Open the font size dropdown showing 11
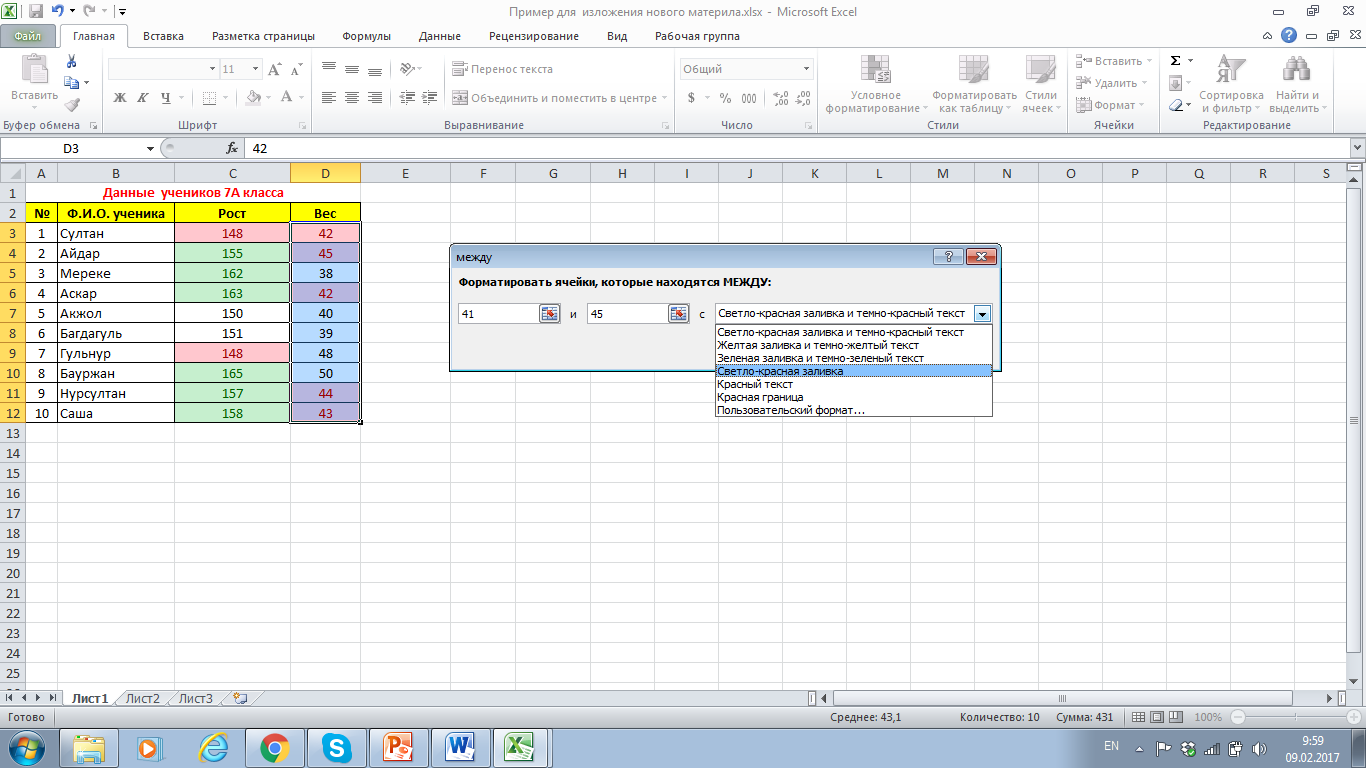The height and width of the screenshot is (768, 1366). [x=256, y=69]
